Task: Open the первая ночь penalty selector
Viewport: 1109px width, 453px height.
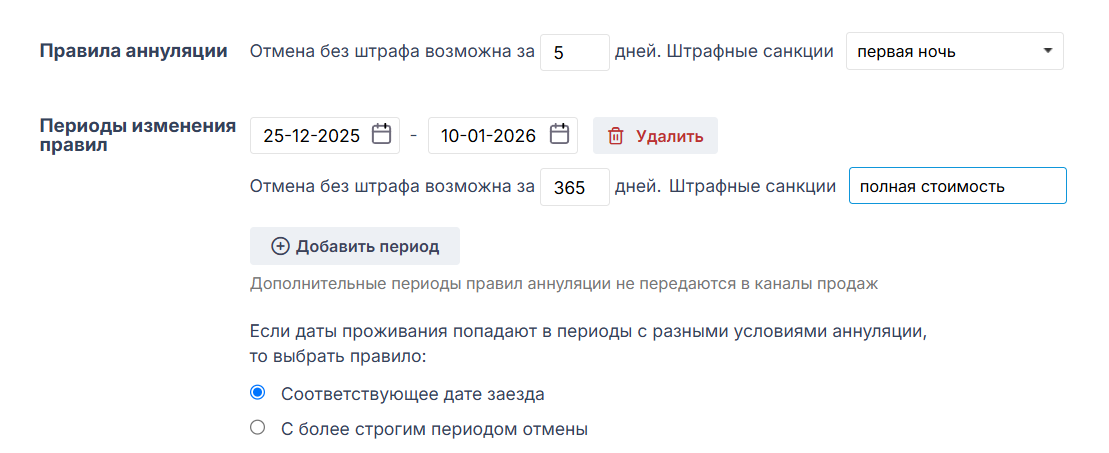Action: coord(940,52)
